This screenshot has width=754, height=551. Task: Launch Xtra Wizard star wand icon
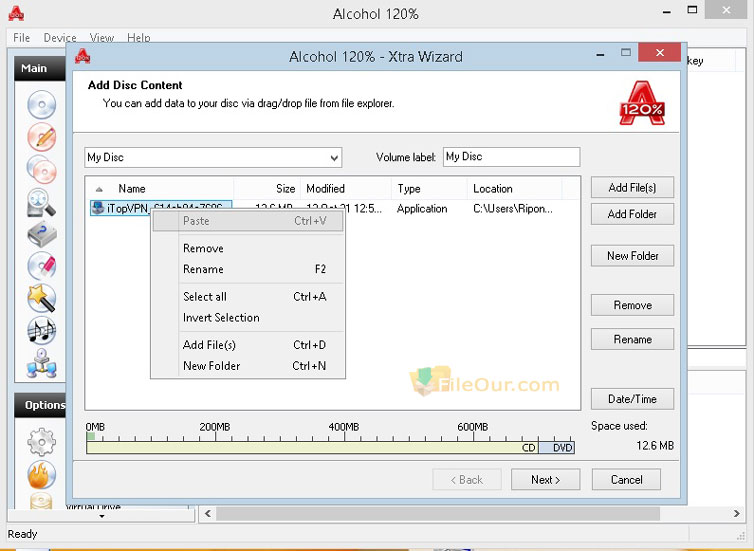42,298
